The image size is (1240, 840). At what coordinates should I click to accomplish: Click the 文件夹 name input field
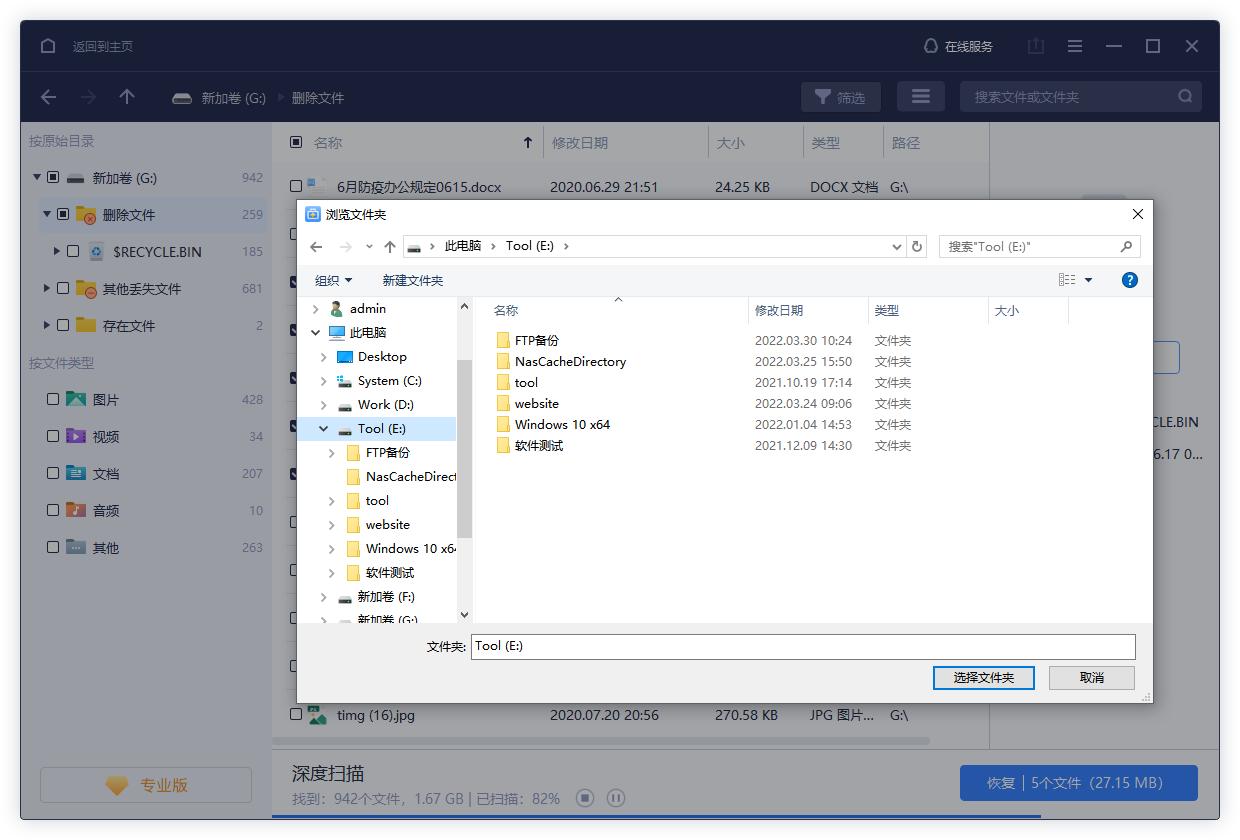tap(800, 646)
